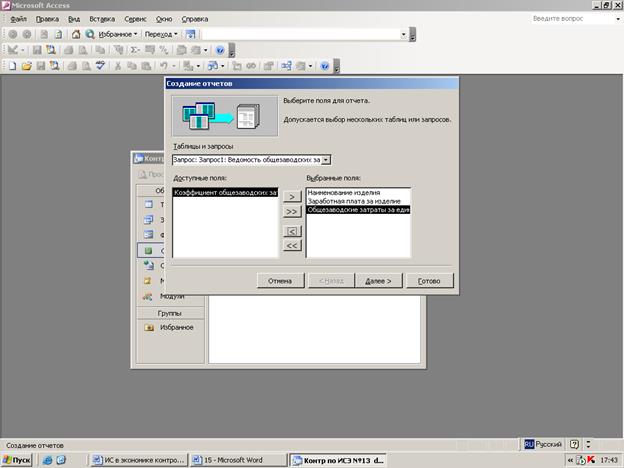Open the Script Editor icon
Viewport: 624px width, 468px height.
coord(251,66)
